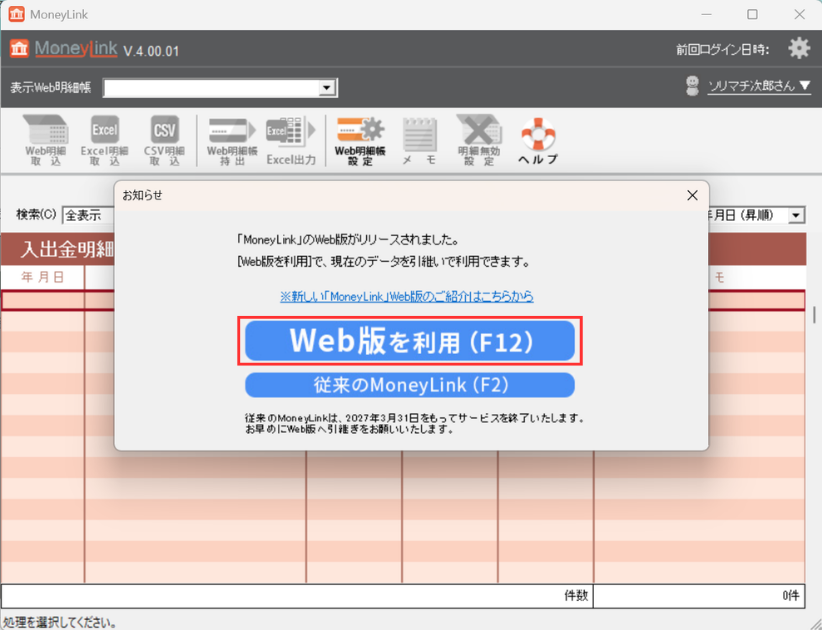Open ヘルプ lifebuoy help
This screenshot has height=630, width=822.
tap(538, 140)
